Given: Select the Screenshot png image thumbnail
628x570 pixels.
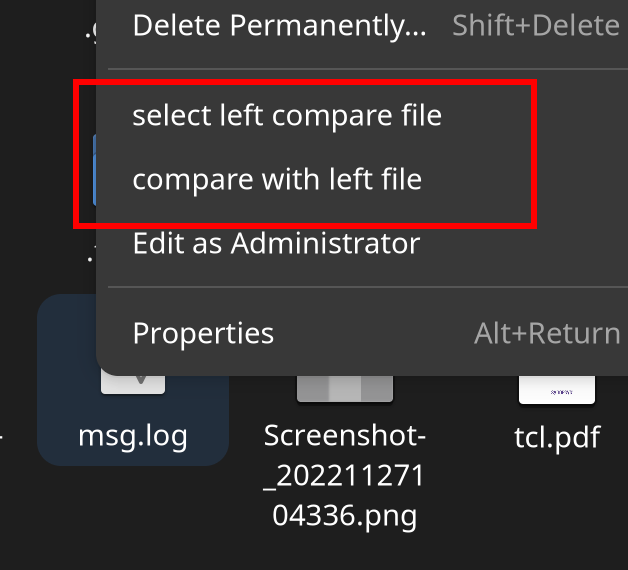Looking at the screenshot, I should (x=345, y=389).
